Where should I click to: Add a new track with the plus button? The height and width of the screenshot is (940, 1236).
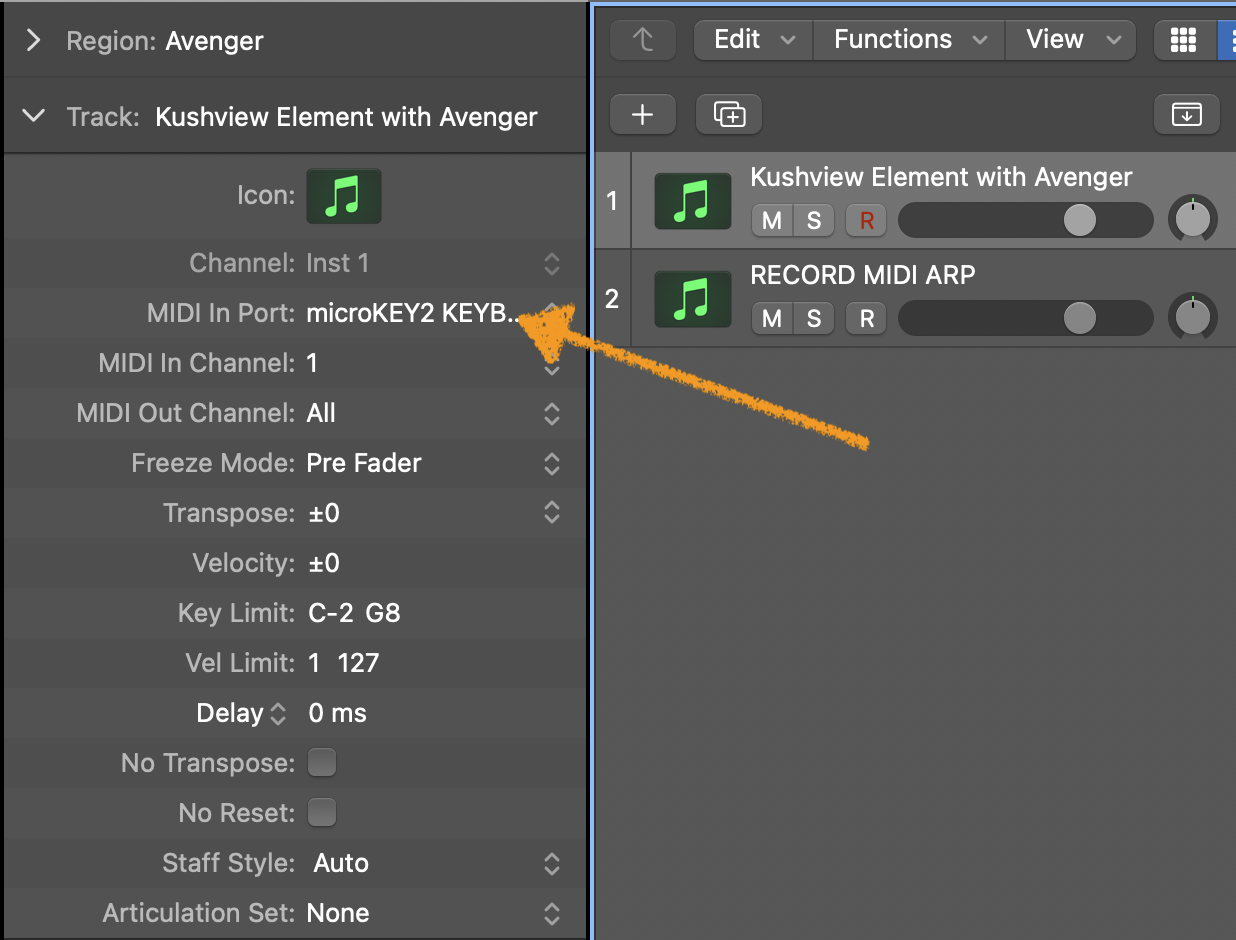point(643,115)
